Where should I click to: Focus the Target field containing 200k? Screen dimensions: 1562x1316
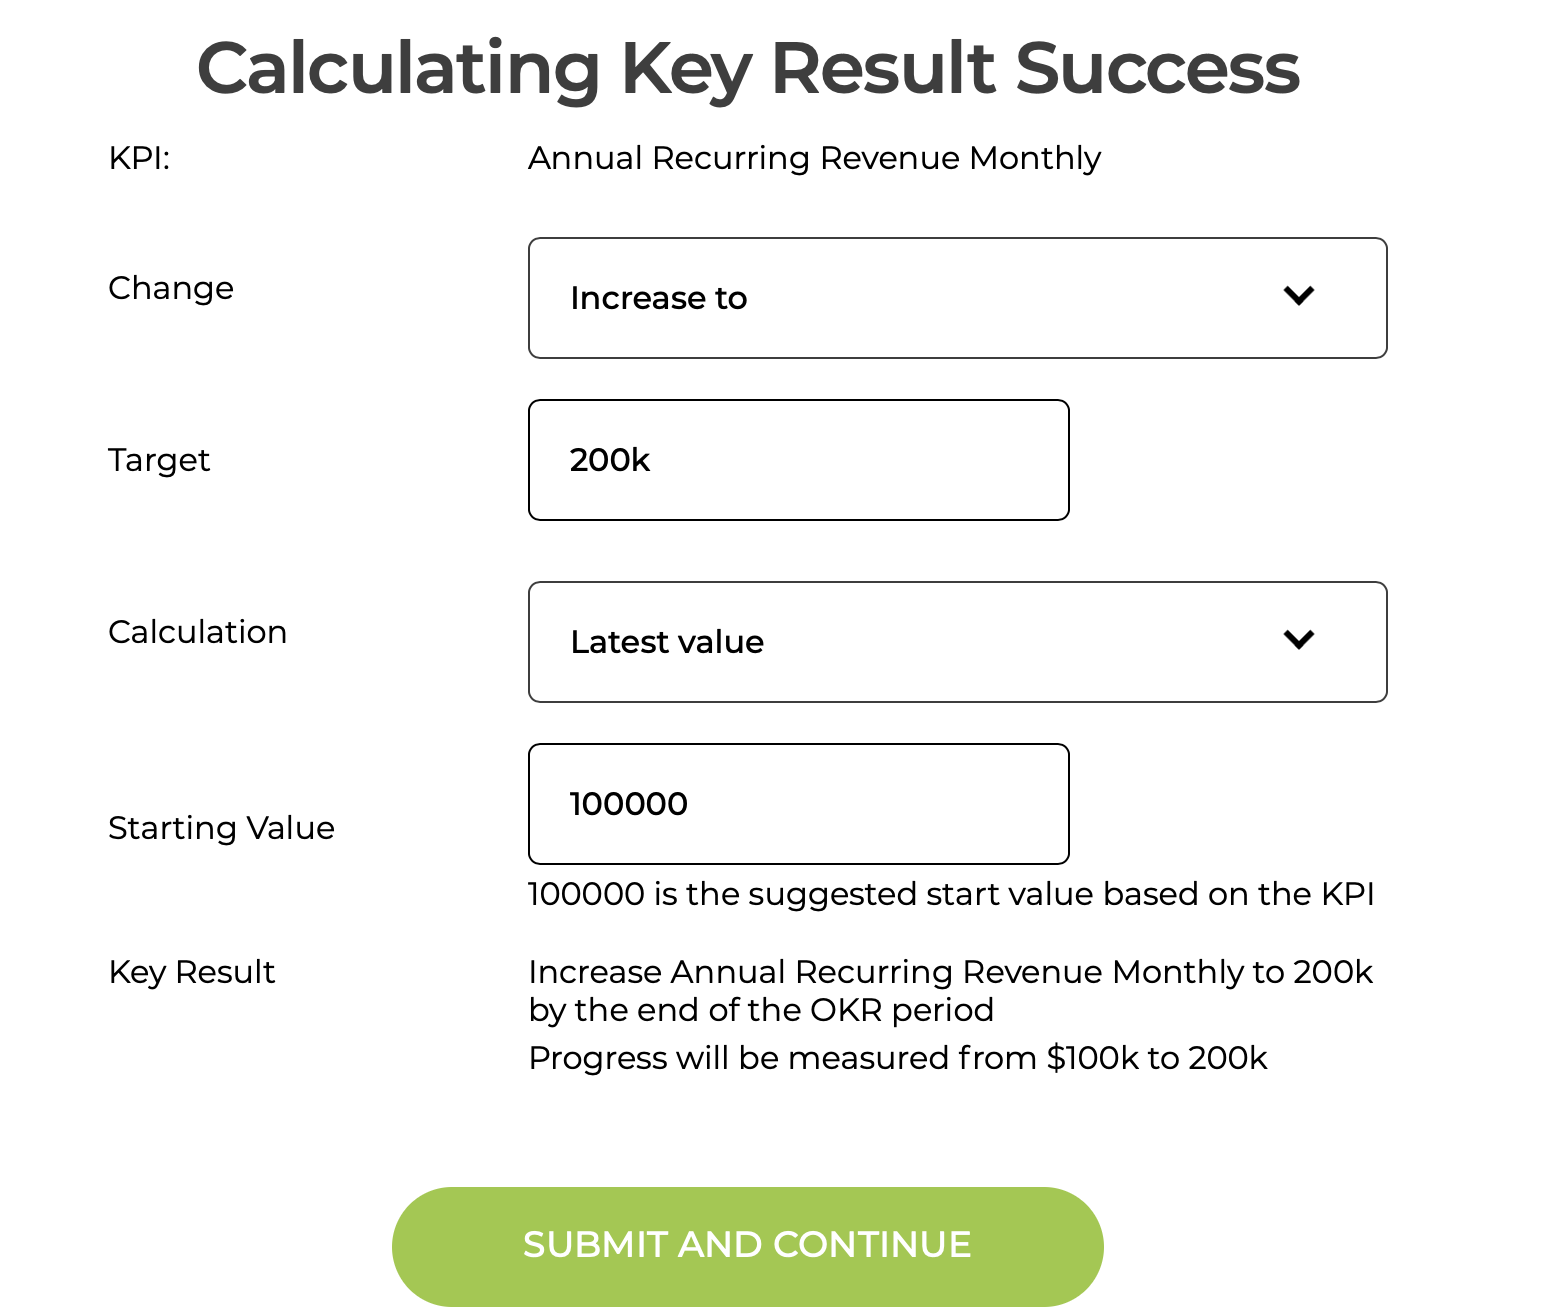[x=798, y=460]
